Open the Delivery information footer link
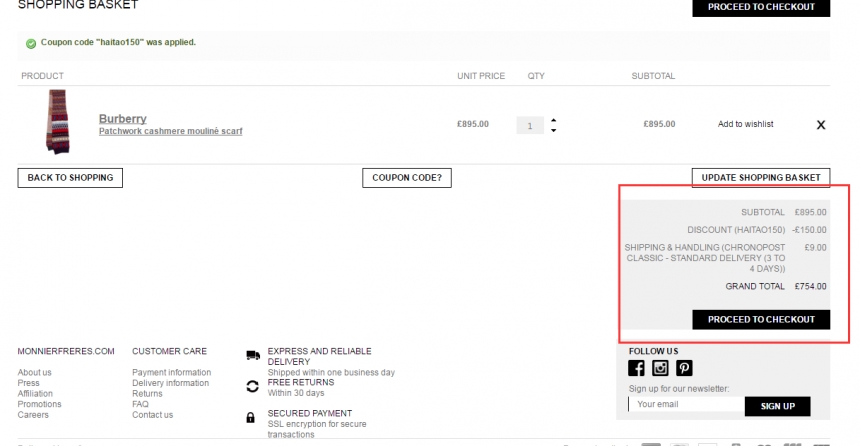This screenshot has width=860, height=446. point(170,383)
